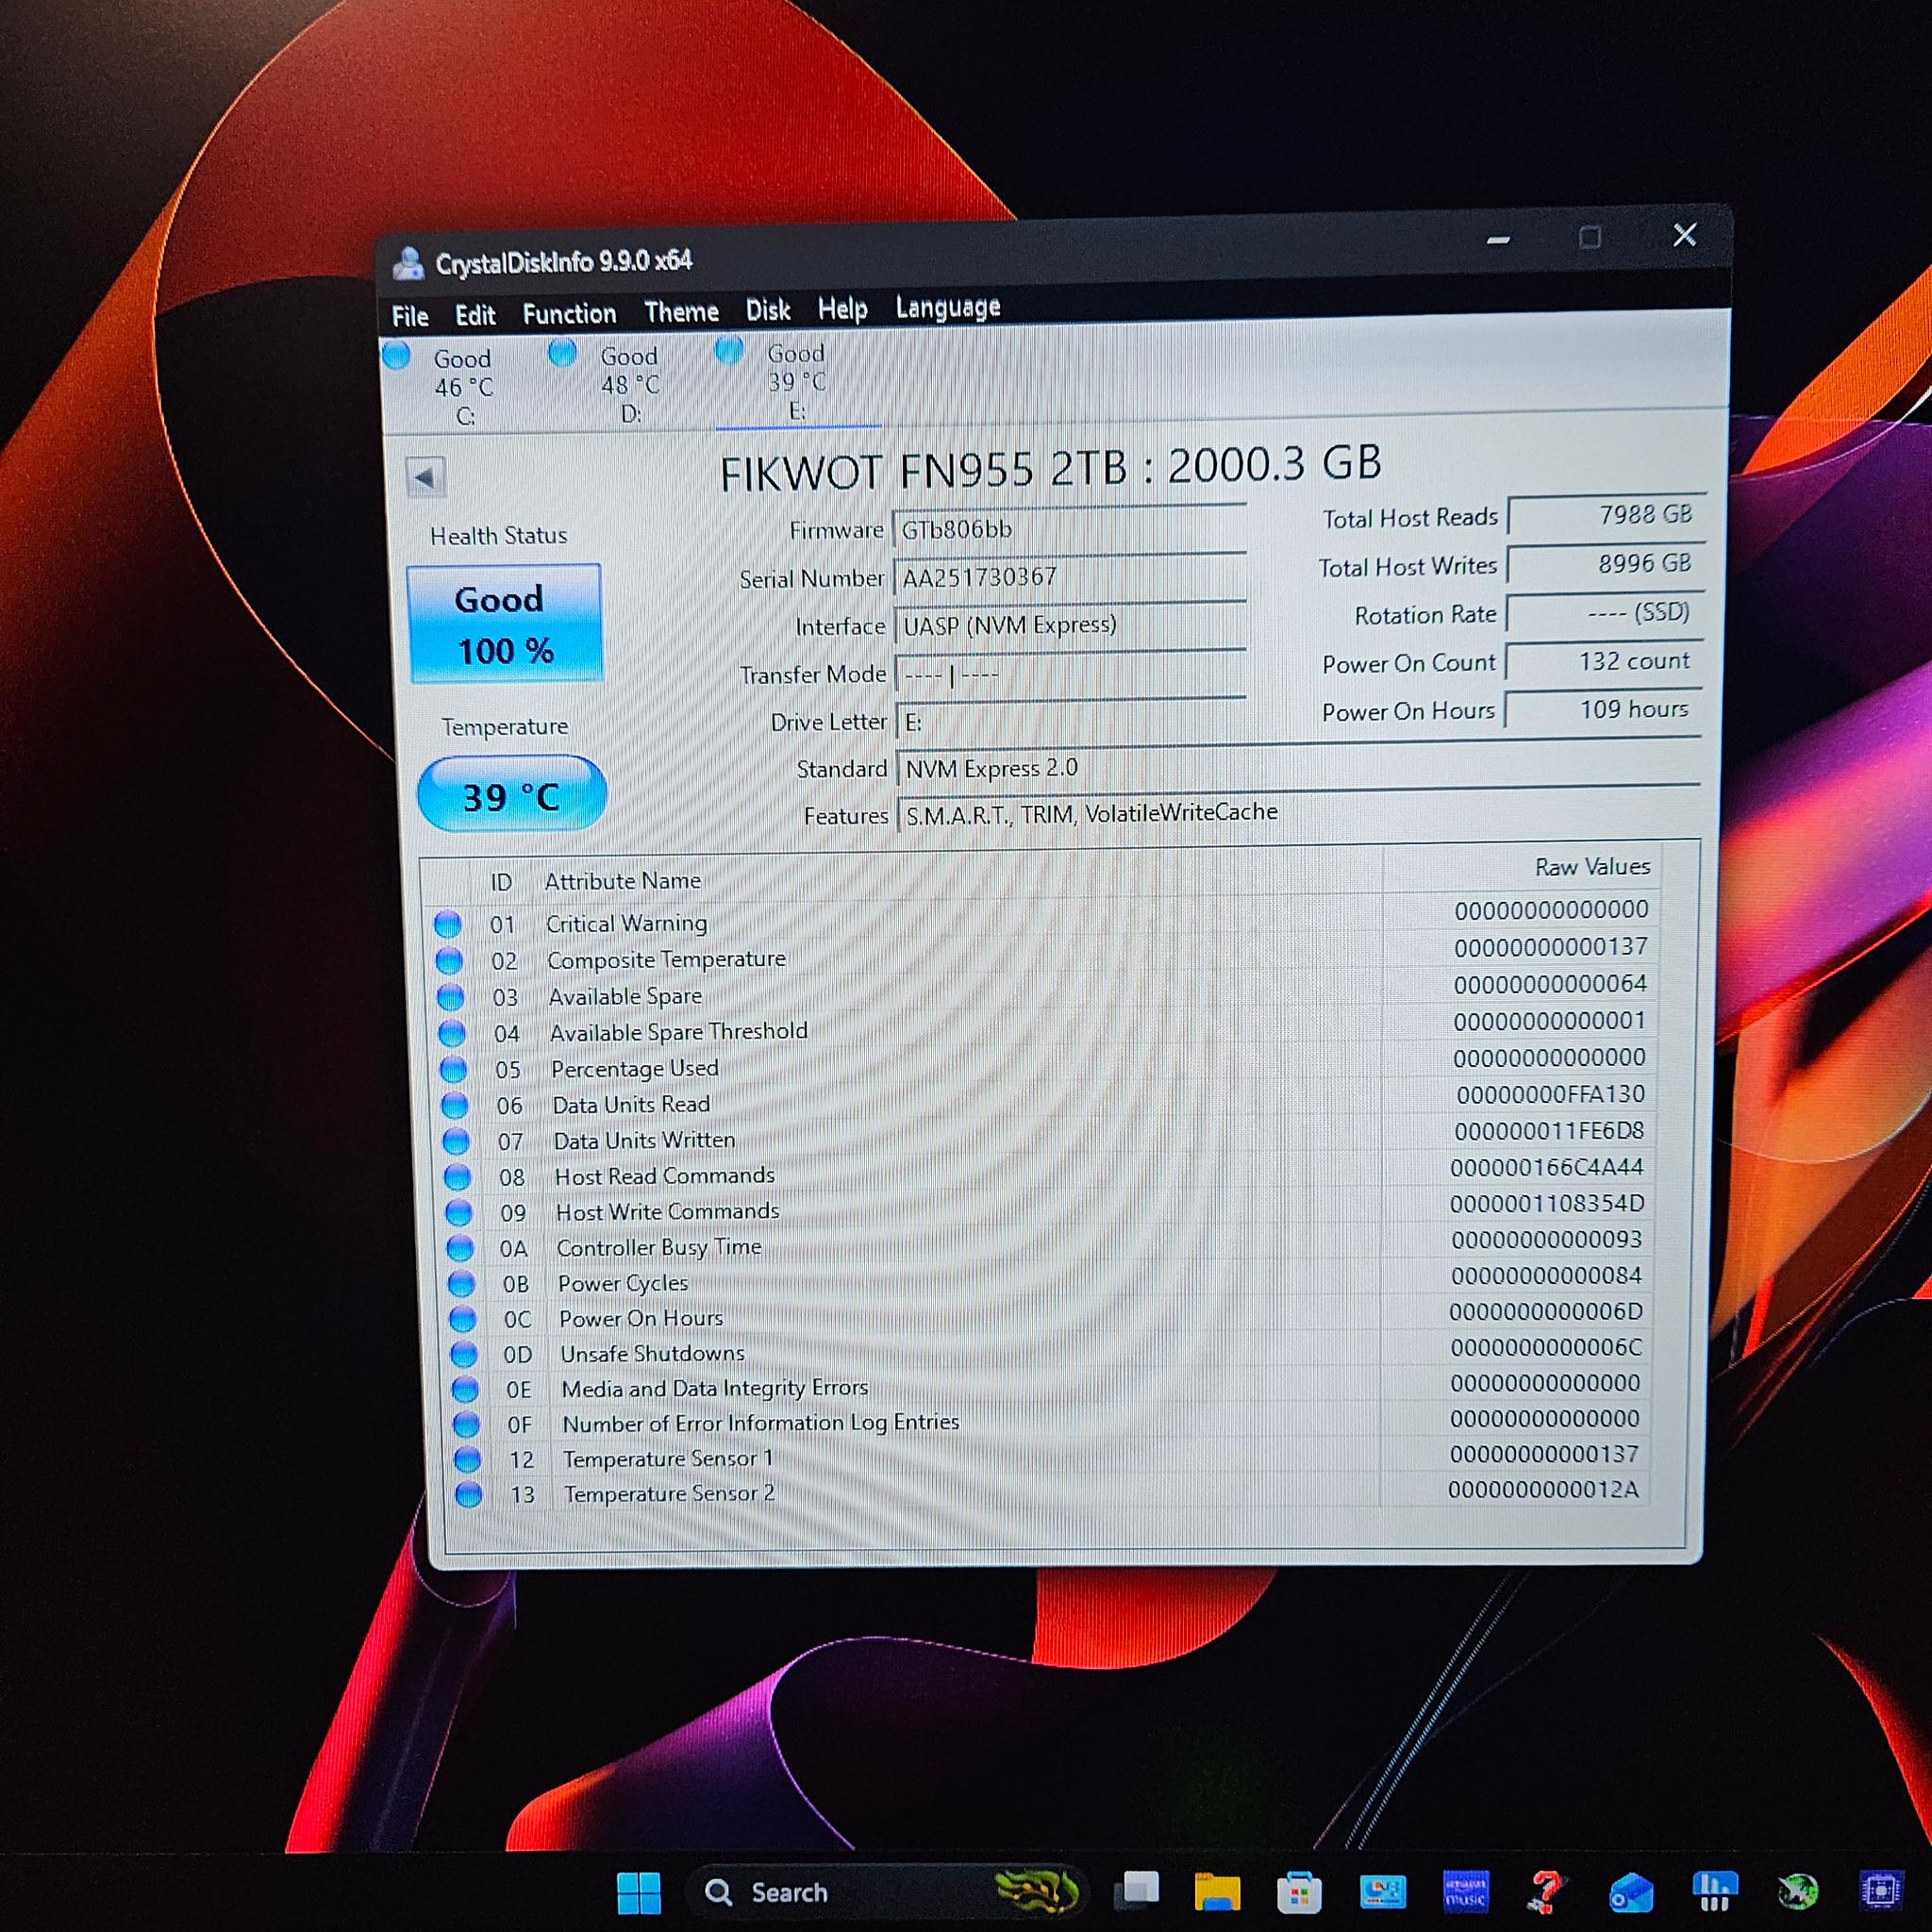Click status orb for Power Cycles row
Screen dimensions: 1932x1932
pyautogui.click(x=461, y=1284)
